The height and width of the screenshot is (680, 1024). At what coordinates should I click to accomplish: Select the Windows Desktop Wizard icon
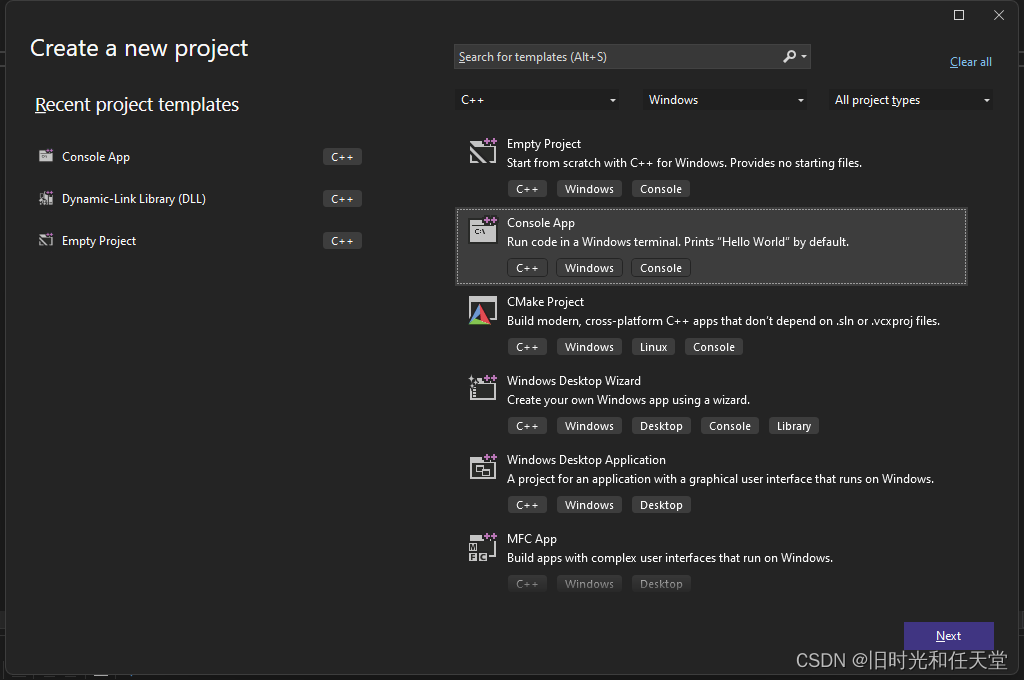(483, 388)
